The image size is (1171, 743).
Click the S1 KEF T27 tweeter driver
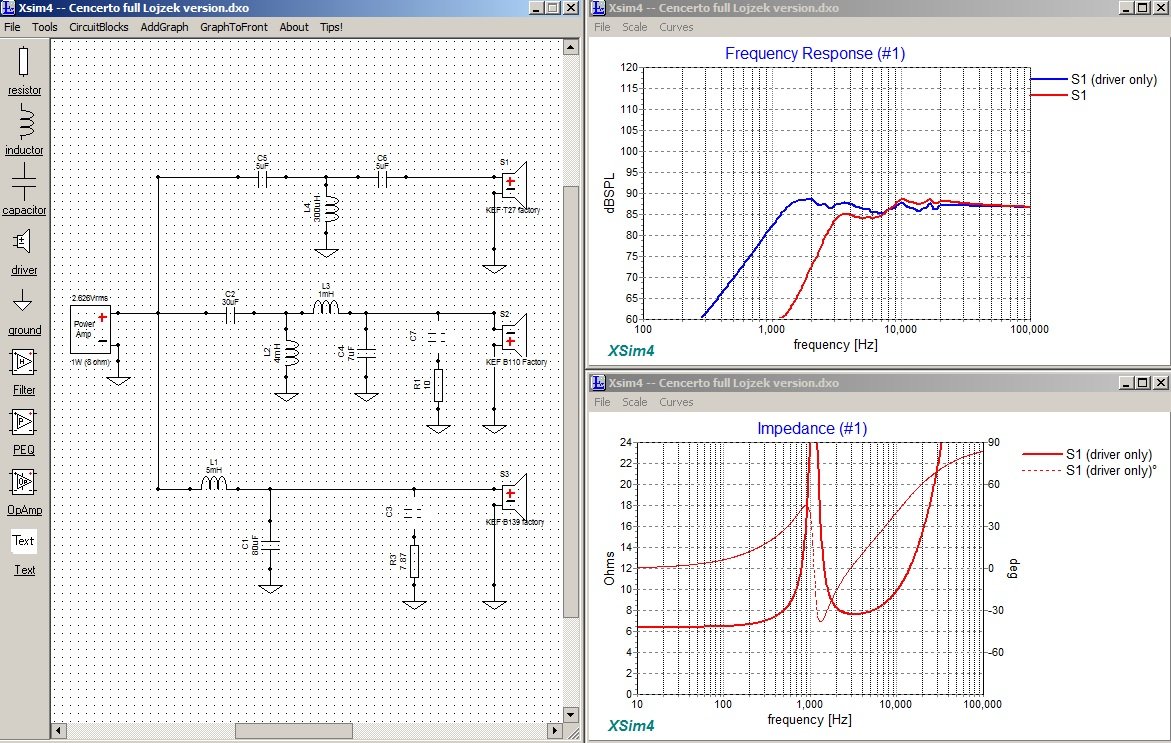pos(514,184)
